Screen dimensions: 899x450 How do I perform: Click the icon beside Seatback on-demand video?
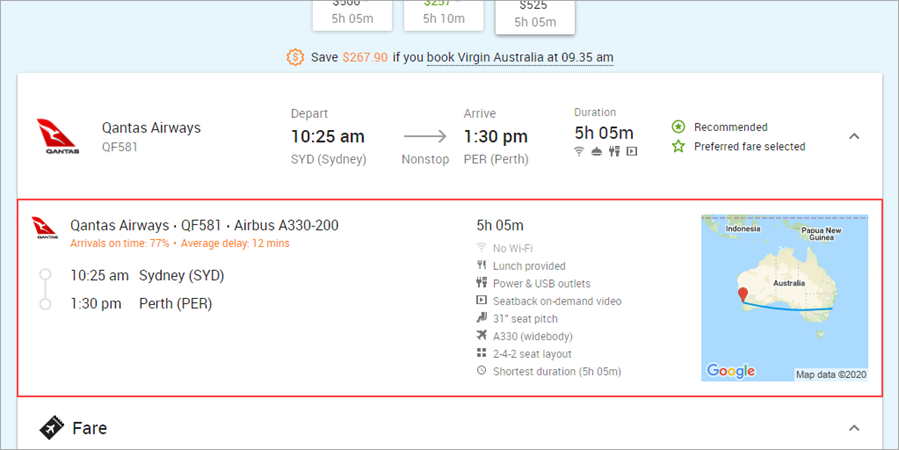[482, 300]
